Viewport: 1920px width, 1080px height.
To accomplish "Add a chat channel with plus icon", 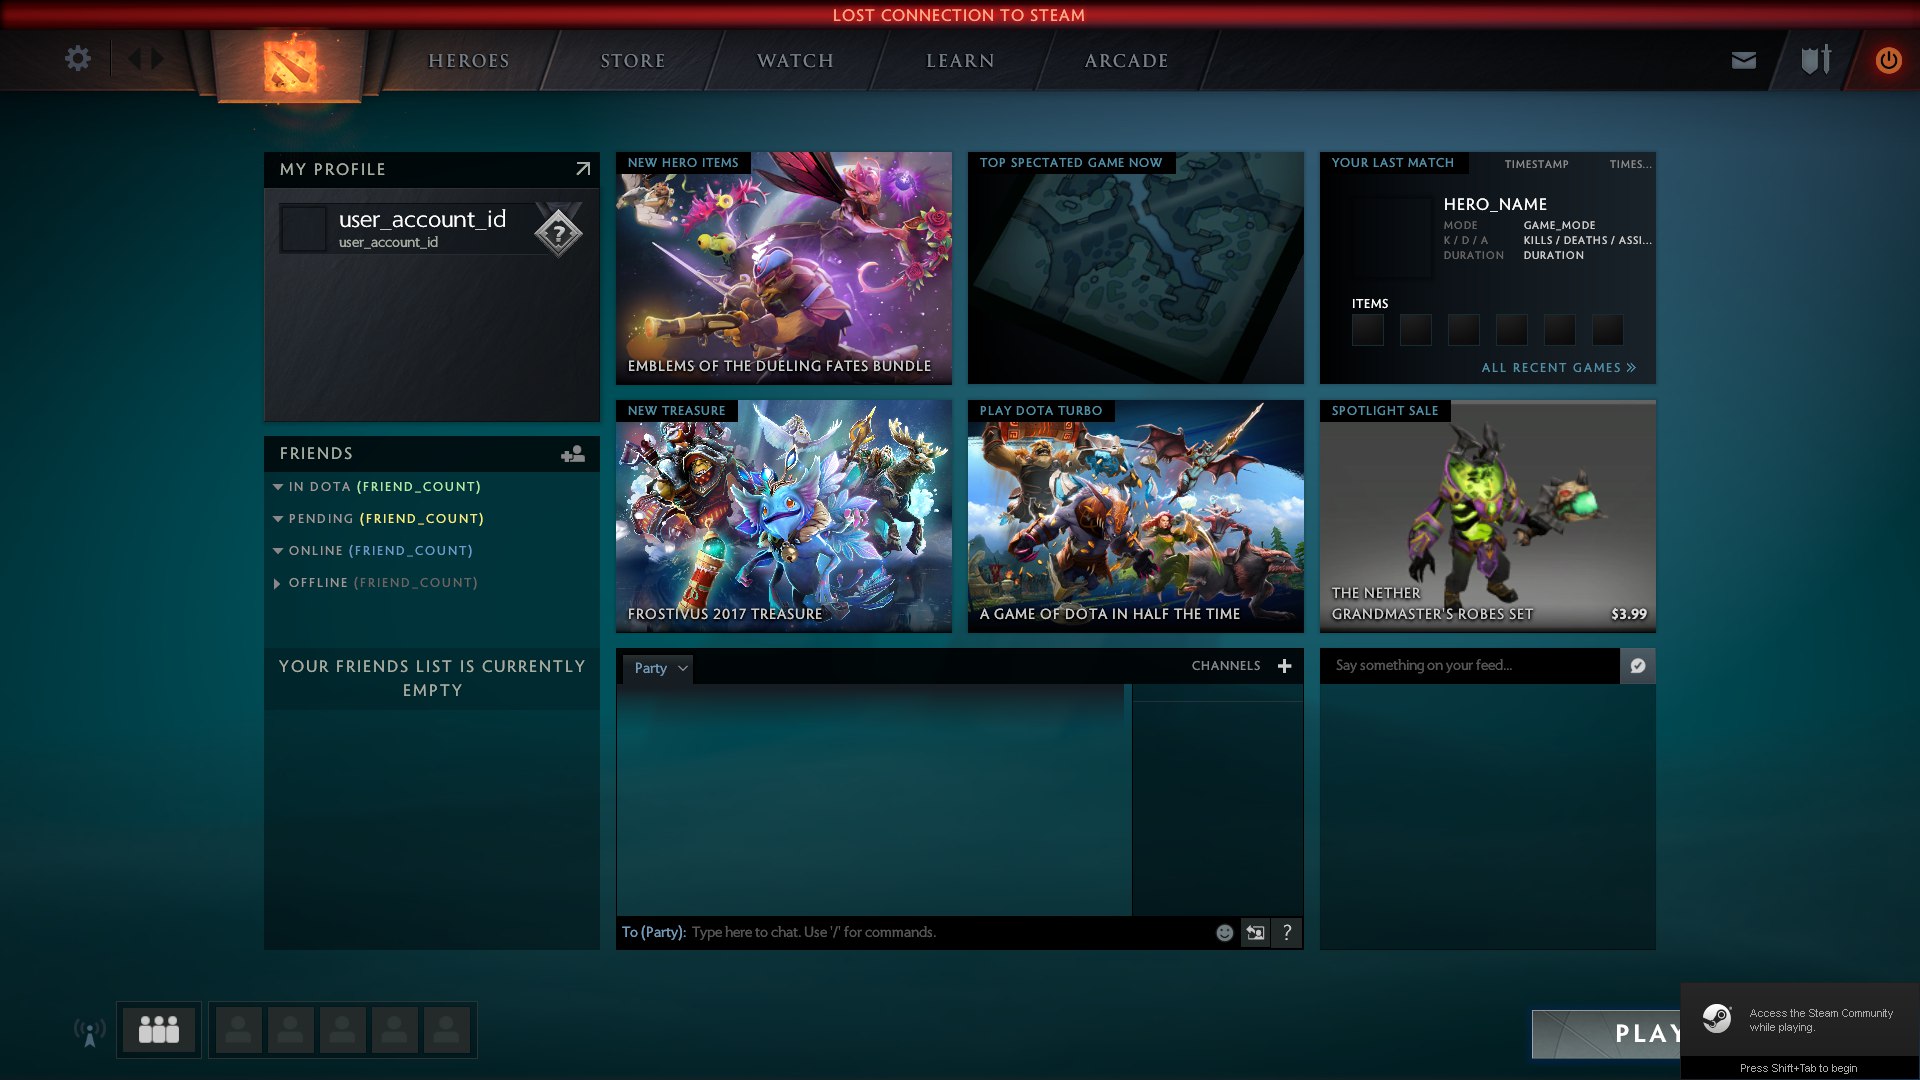I will click(1285, 666).
